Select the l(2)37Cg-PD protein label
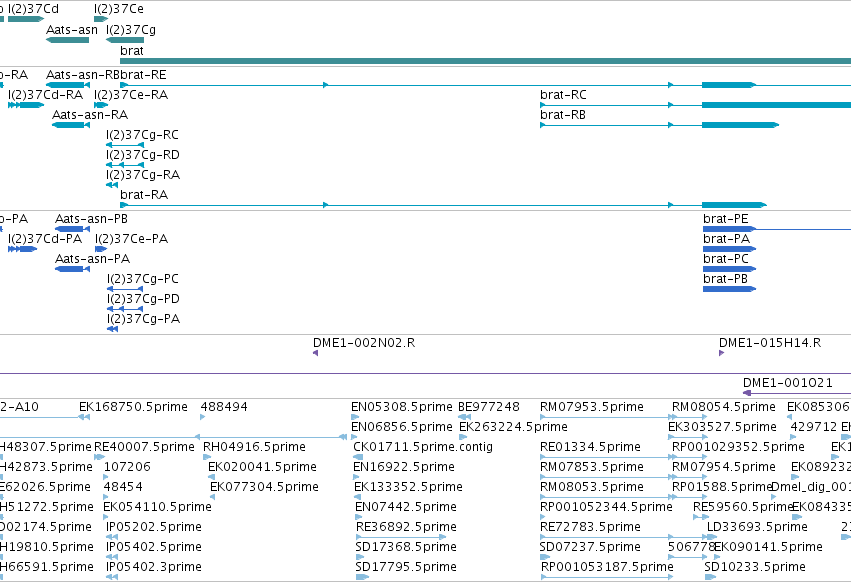The height and width of the screenshot is (582, 851). point(143,299)
